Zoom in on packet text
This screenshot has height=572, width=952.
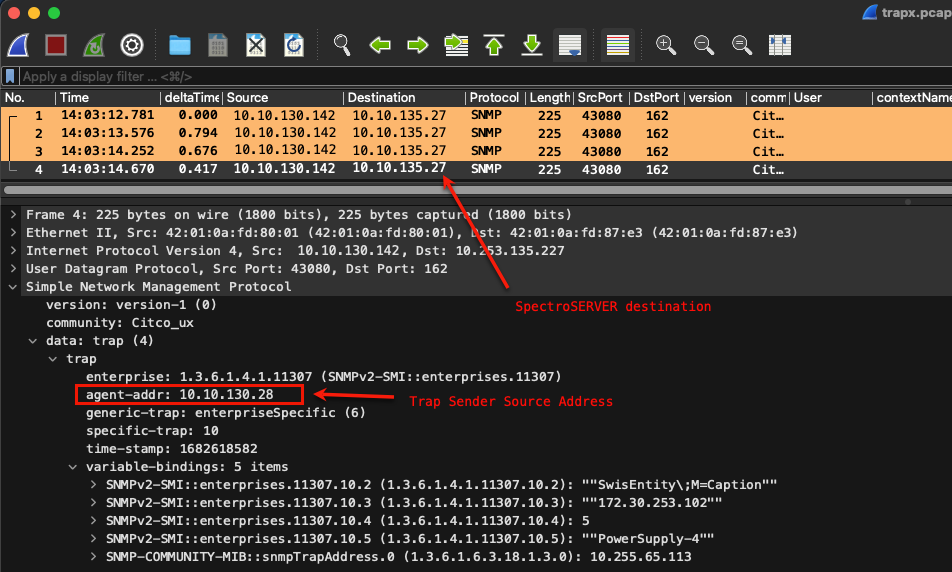[666, 45]
